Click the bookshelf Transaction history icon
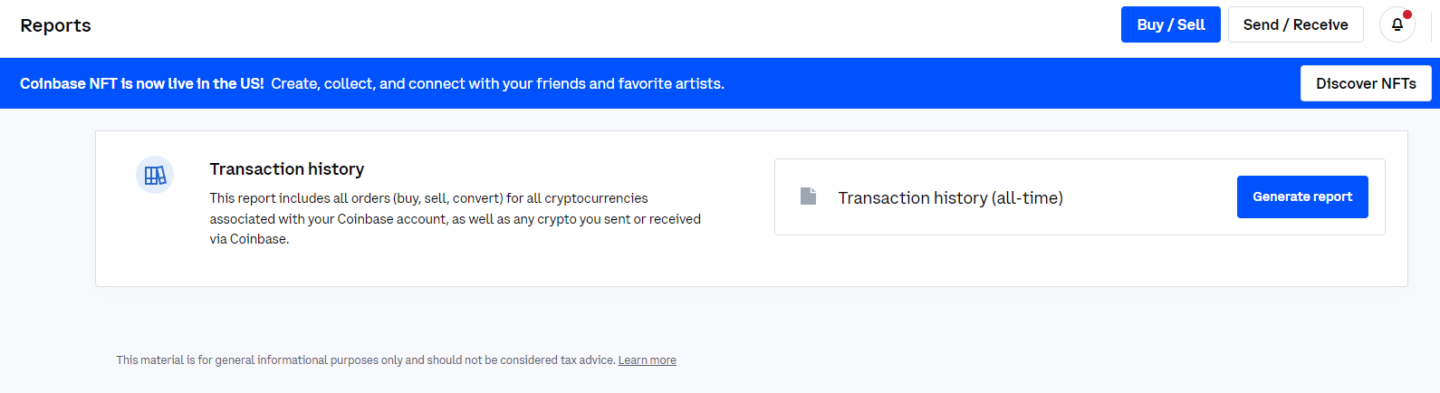The image size is (1440, 393). coord(155,176)
